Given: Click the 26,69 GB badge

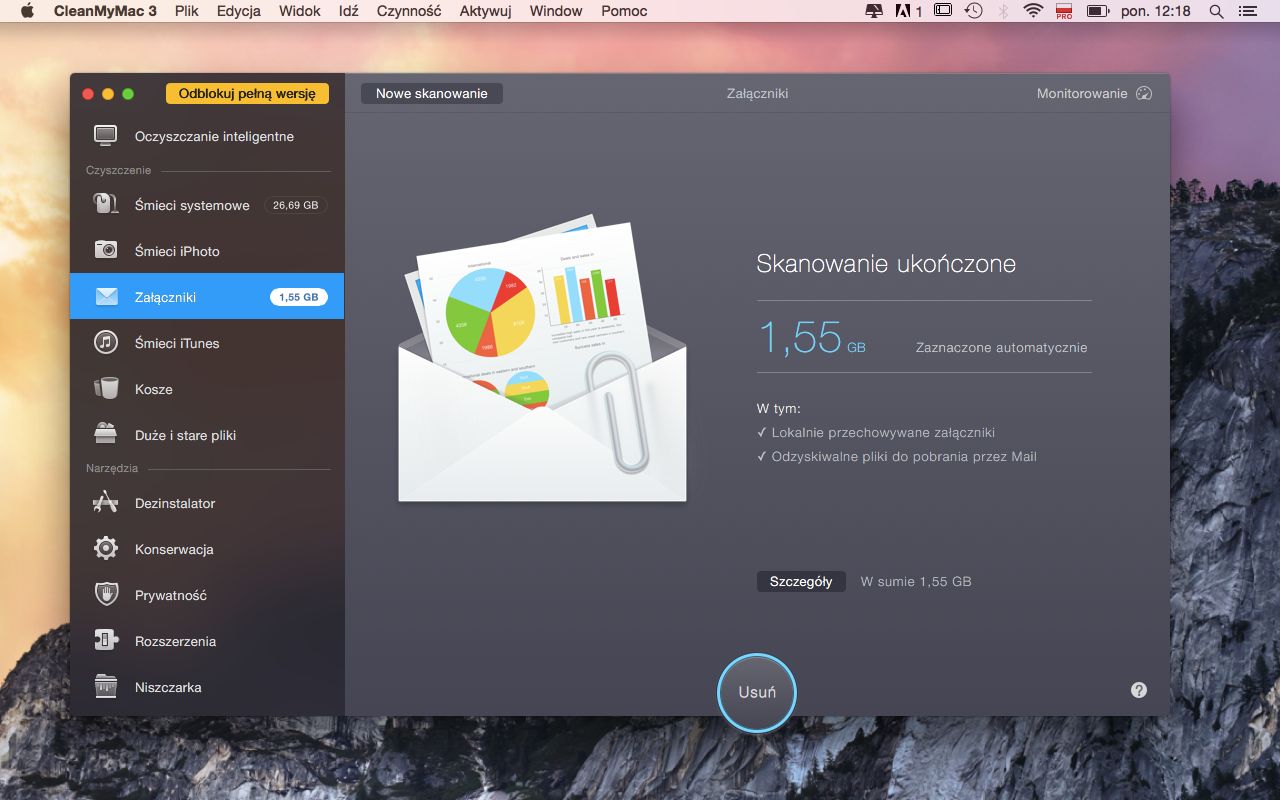Looking at the screenshot, I should 296,205.
